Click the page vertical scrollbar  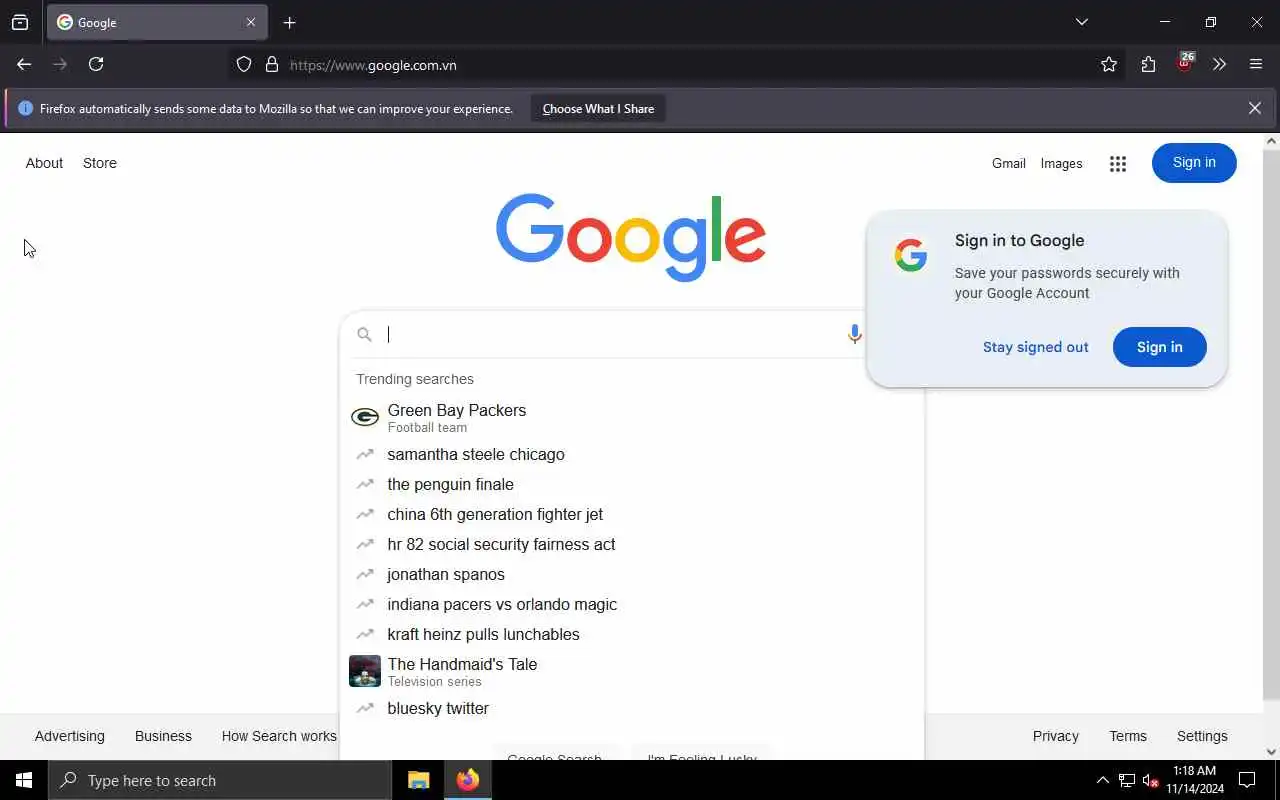click(1271, 425)
